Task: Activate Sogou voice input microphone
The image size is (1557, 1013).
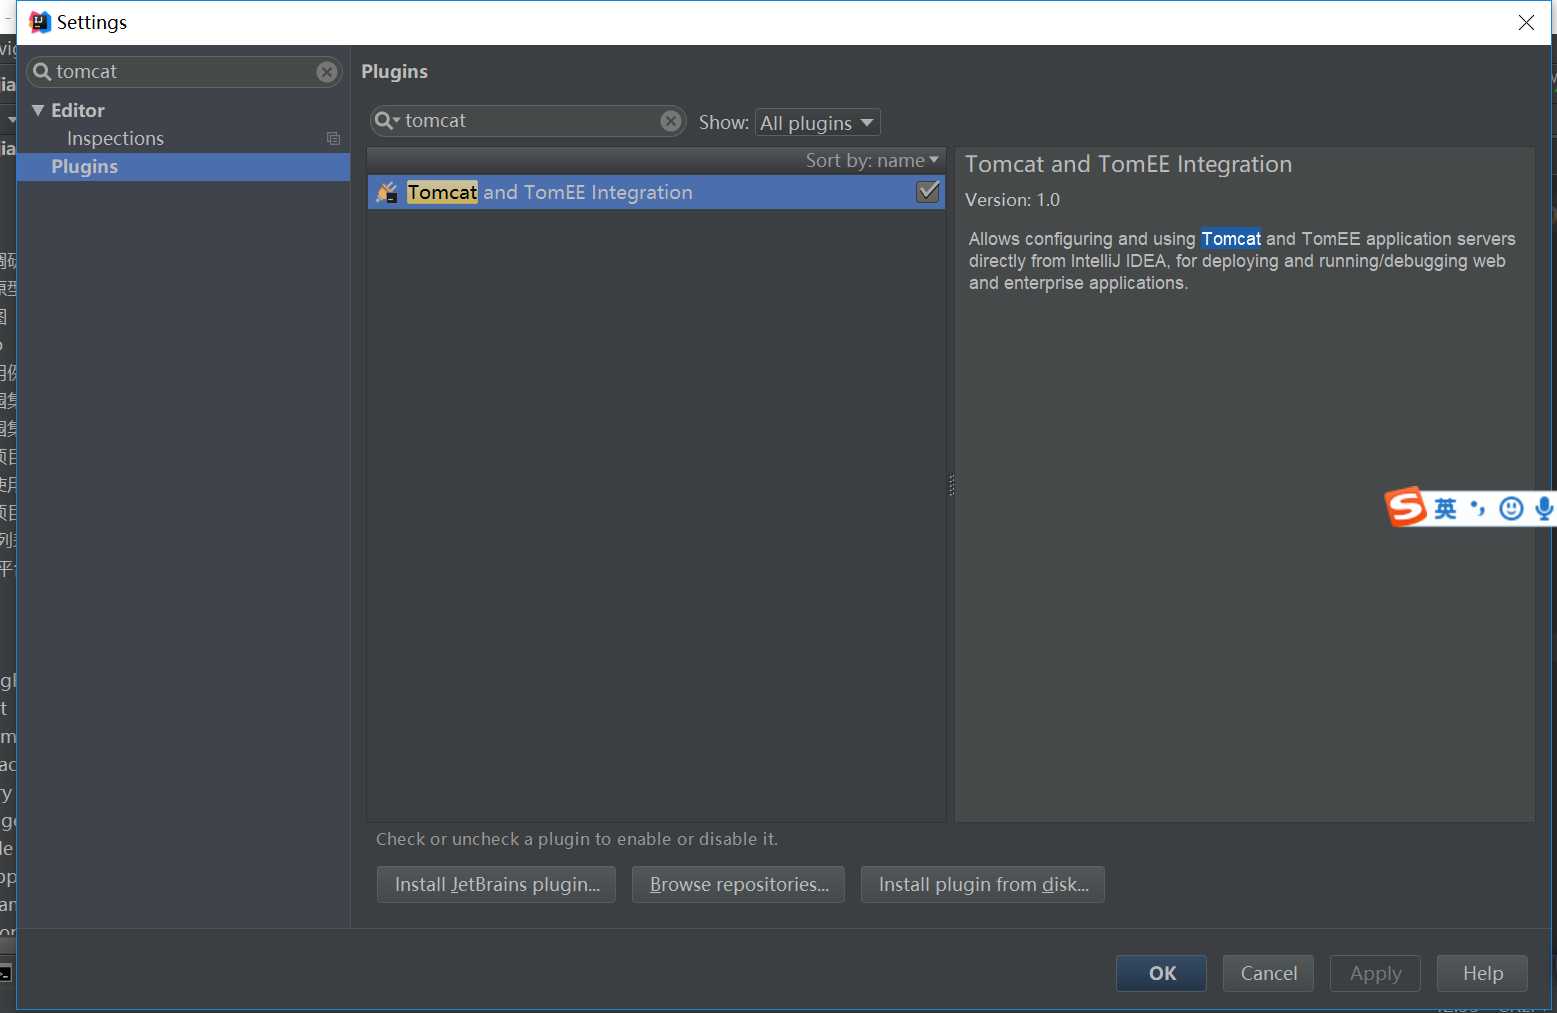Action: tap(1544, 509)
